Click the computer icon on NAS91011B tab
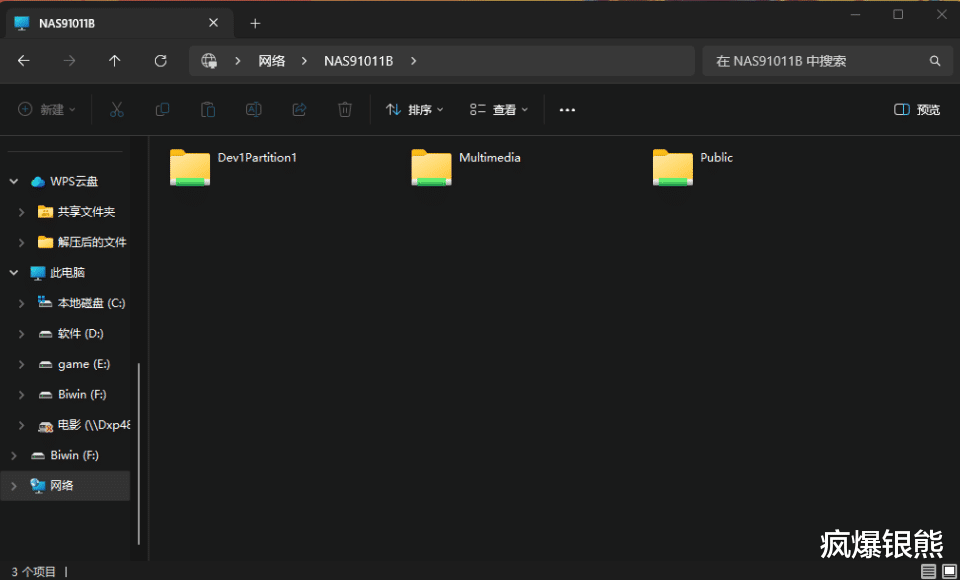Image resolution: width=960 pixels, height=580 pixels. pyautogui.click(x=22, y=23)
